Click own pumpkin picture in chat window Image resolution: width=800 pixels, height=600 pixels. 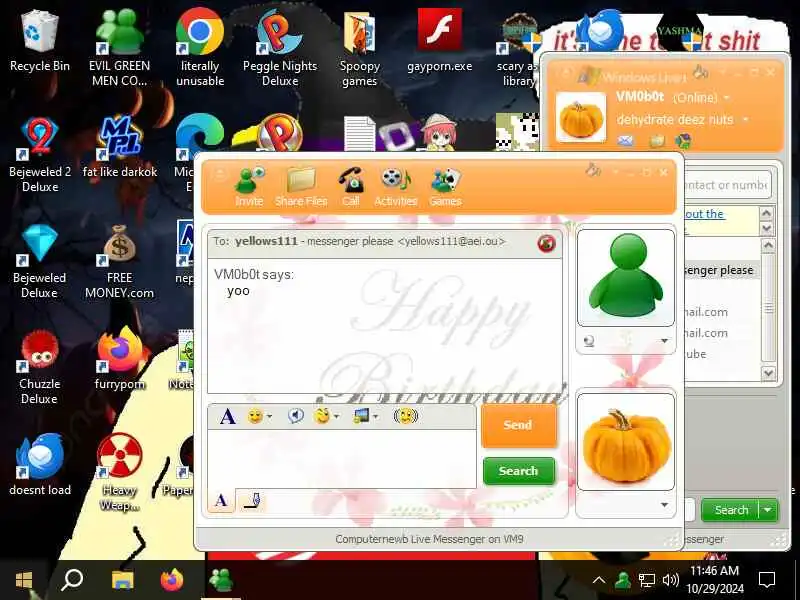tap(626, 442)
